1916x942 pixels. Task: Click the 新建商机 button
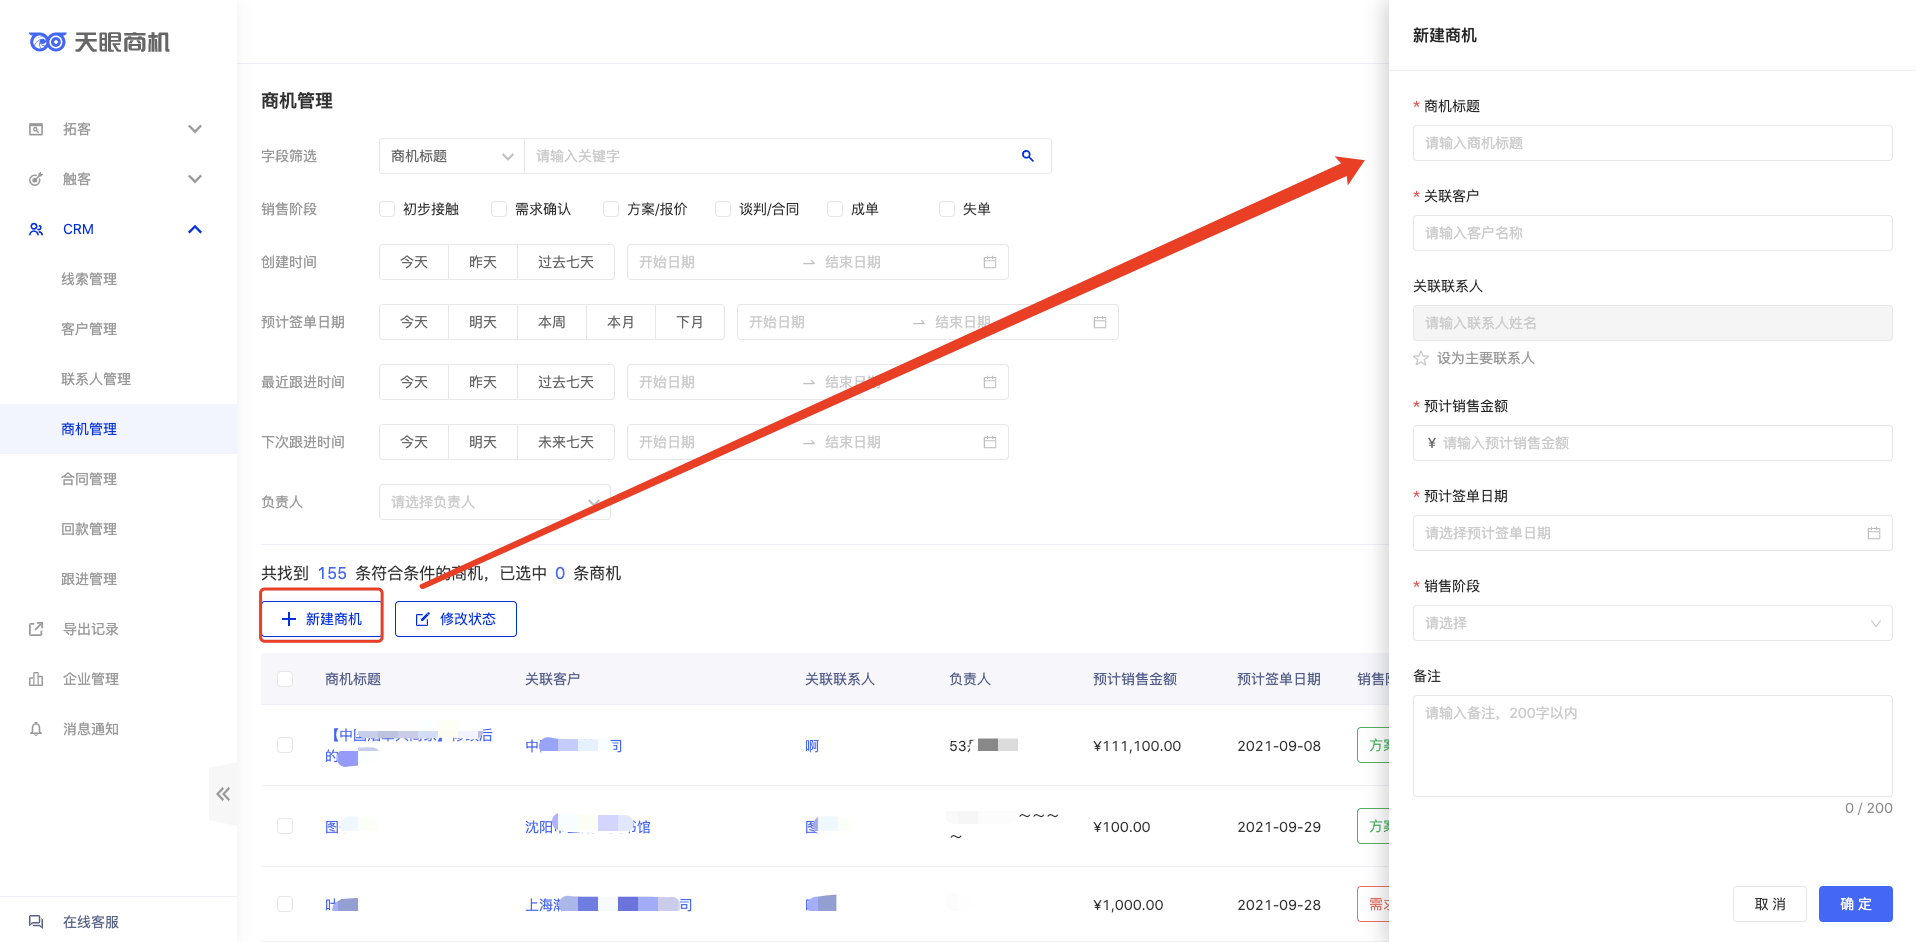click(x=322, y=619)
